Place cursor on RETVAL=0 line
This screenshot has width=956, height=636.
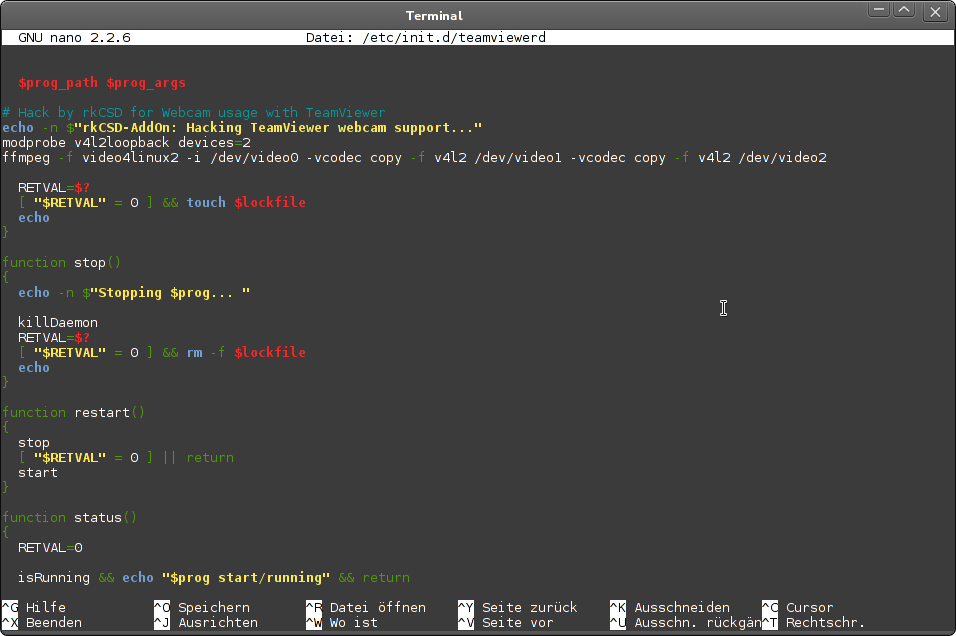pyautogui.click(x=50, y=548)
